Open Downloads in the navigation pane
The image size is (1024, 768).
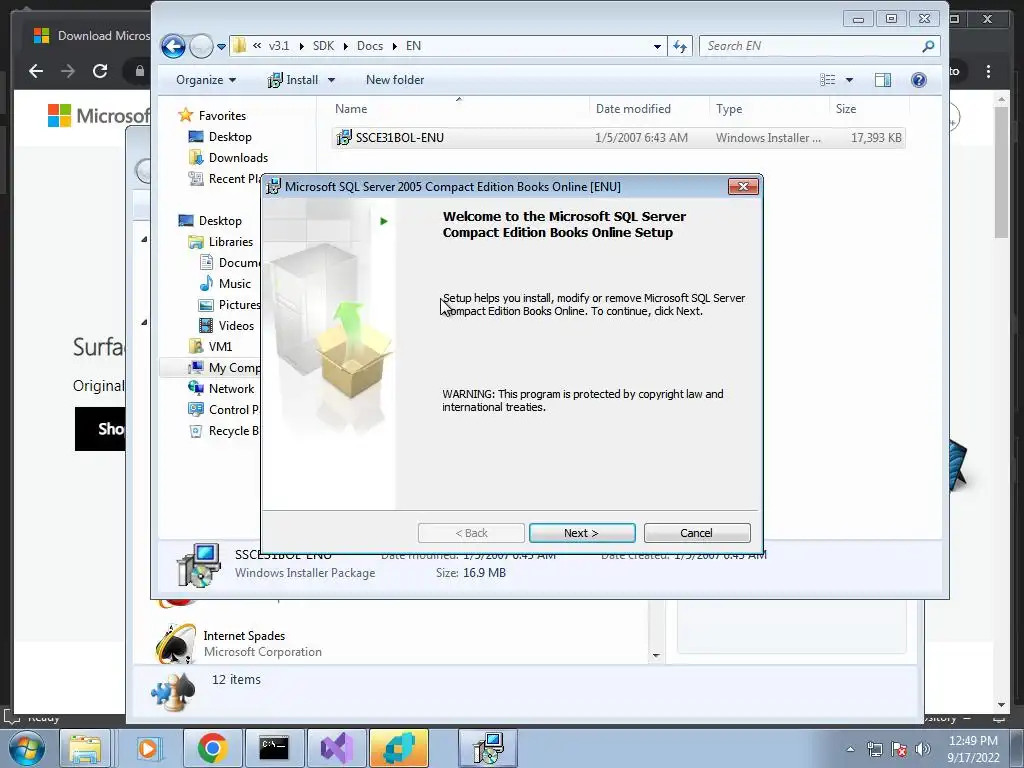[x=238, y=157]
